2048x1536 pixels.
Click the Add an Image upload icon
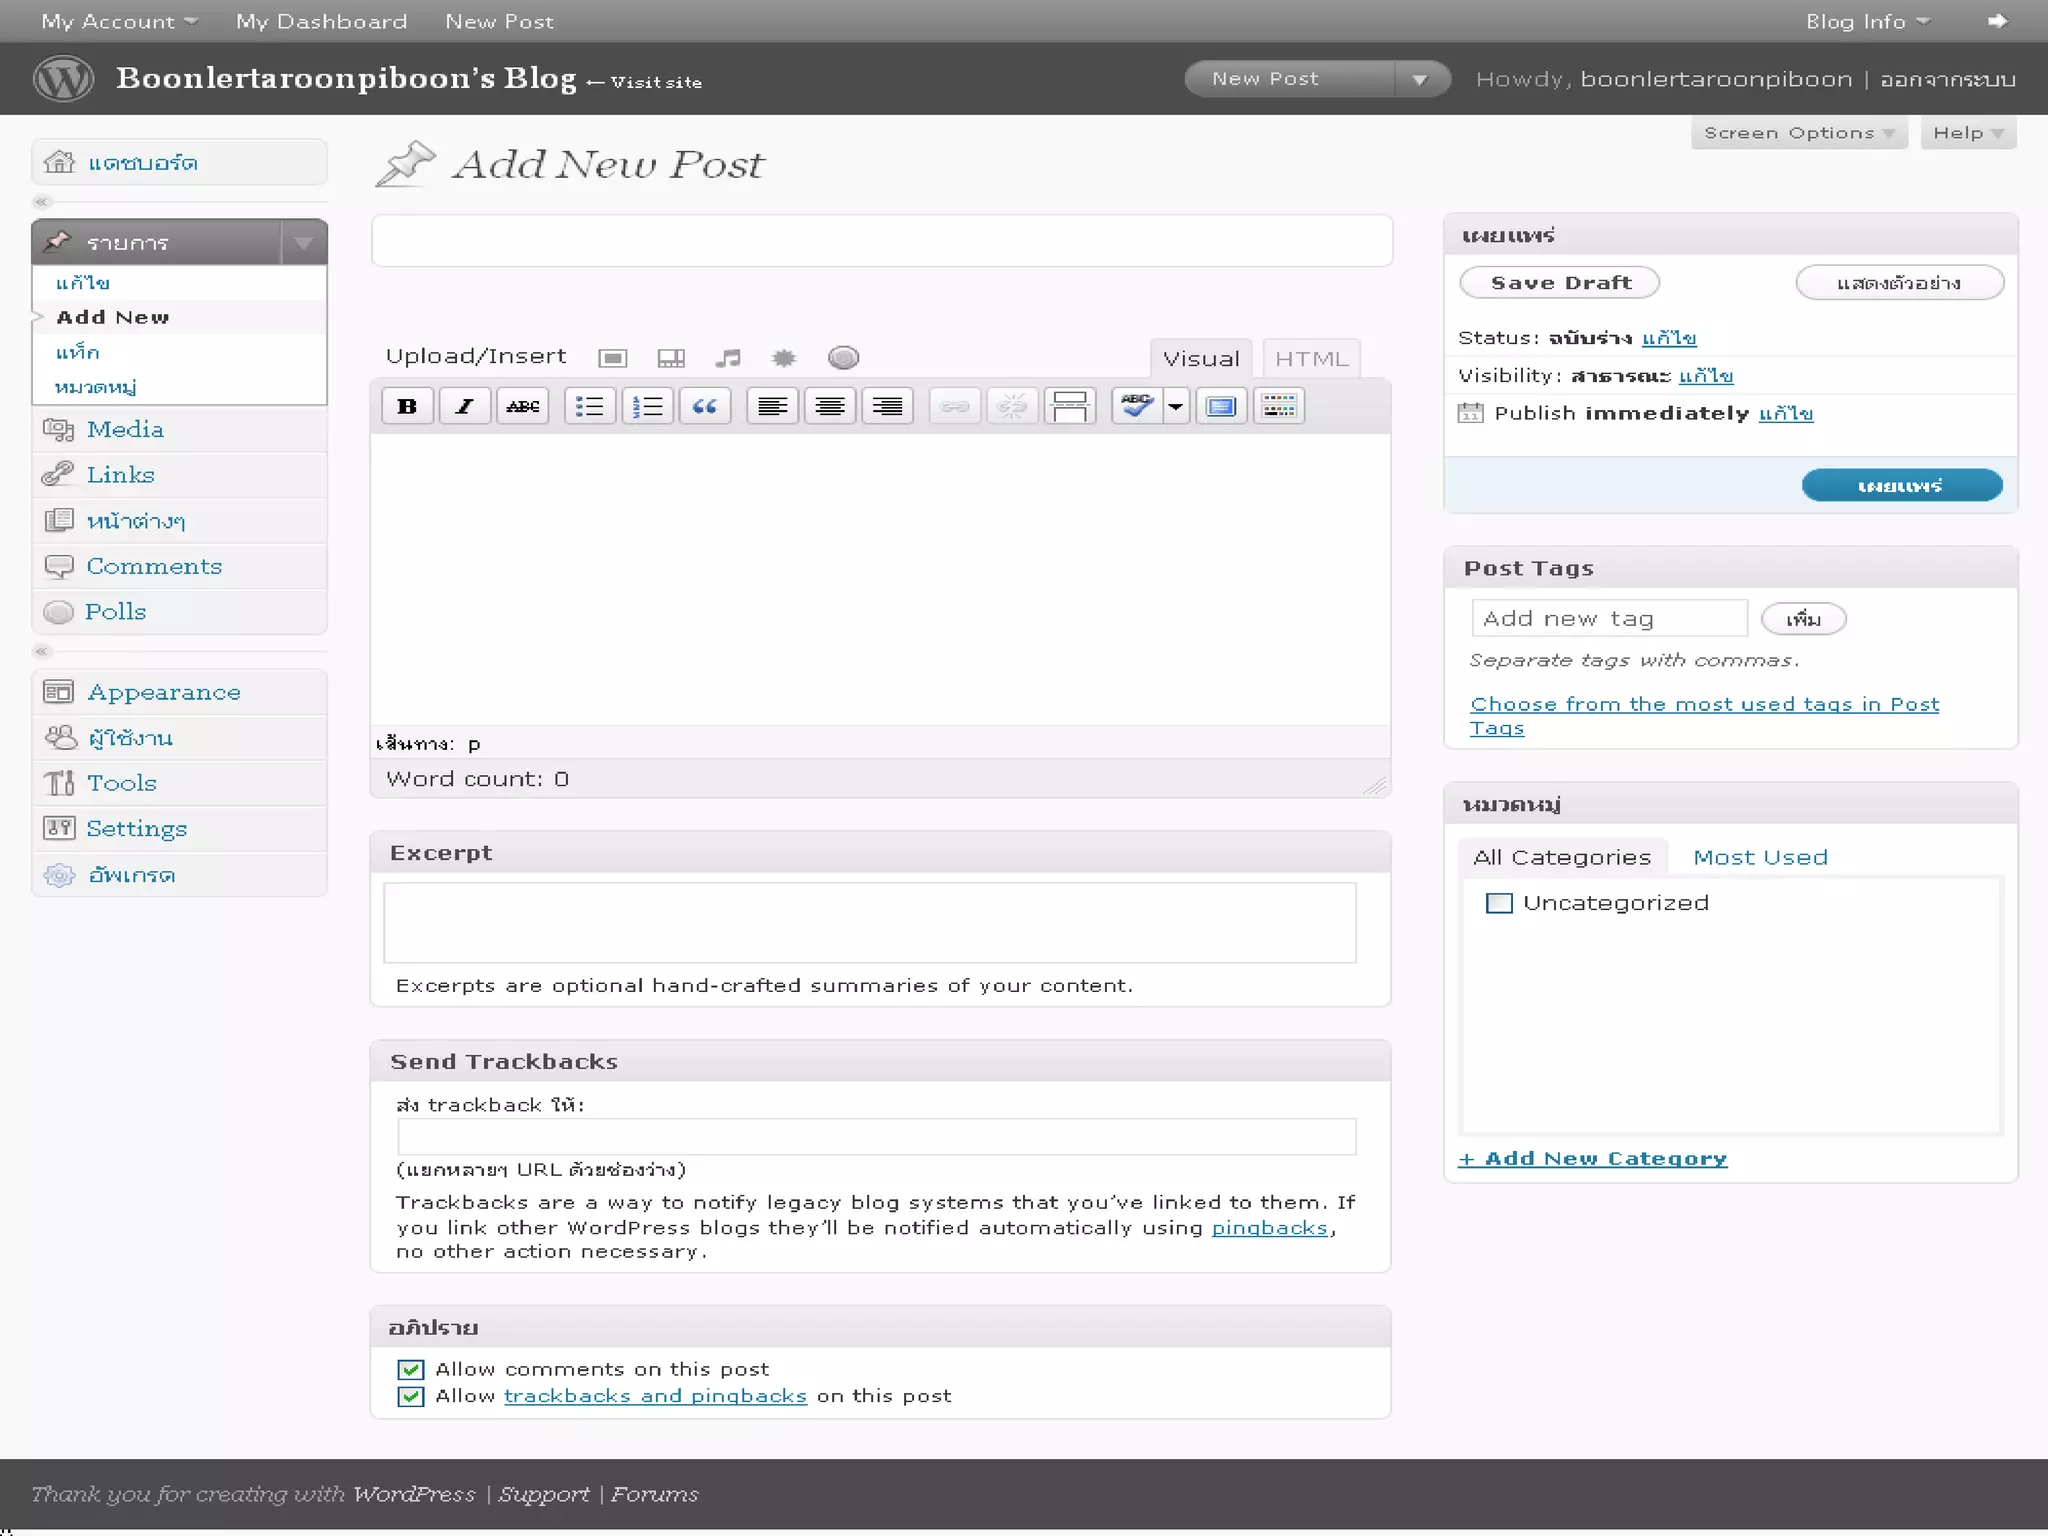pyautogui.click(x=612, y=358)
